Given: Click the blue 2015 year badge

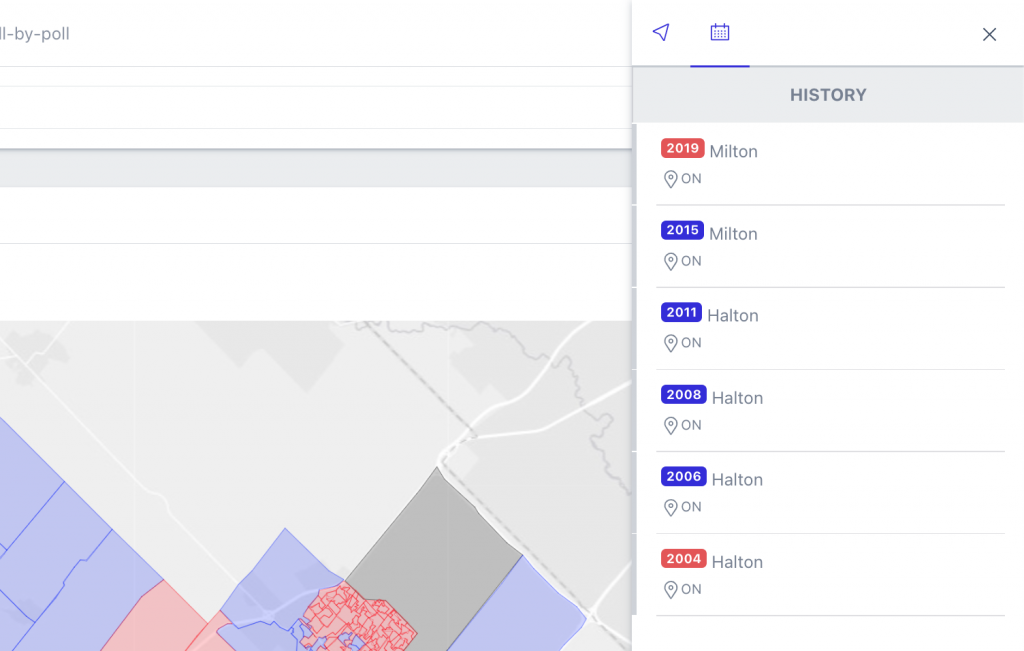Looking at the screenshot, I should coord(683,231).
